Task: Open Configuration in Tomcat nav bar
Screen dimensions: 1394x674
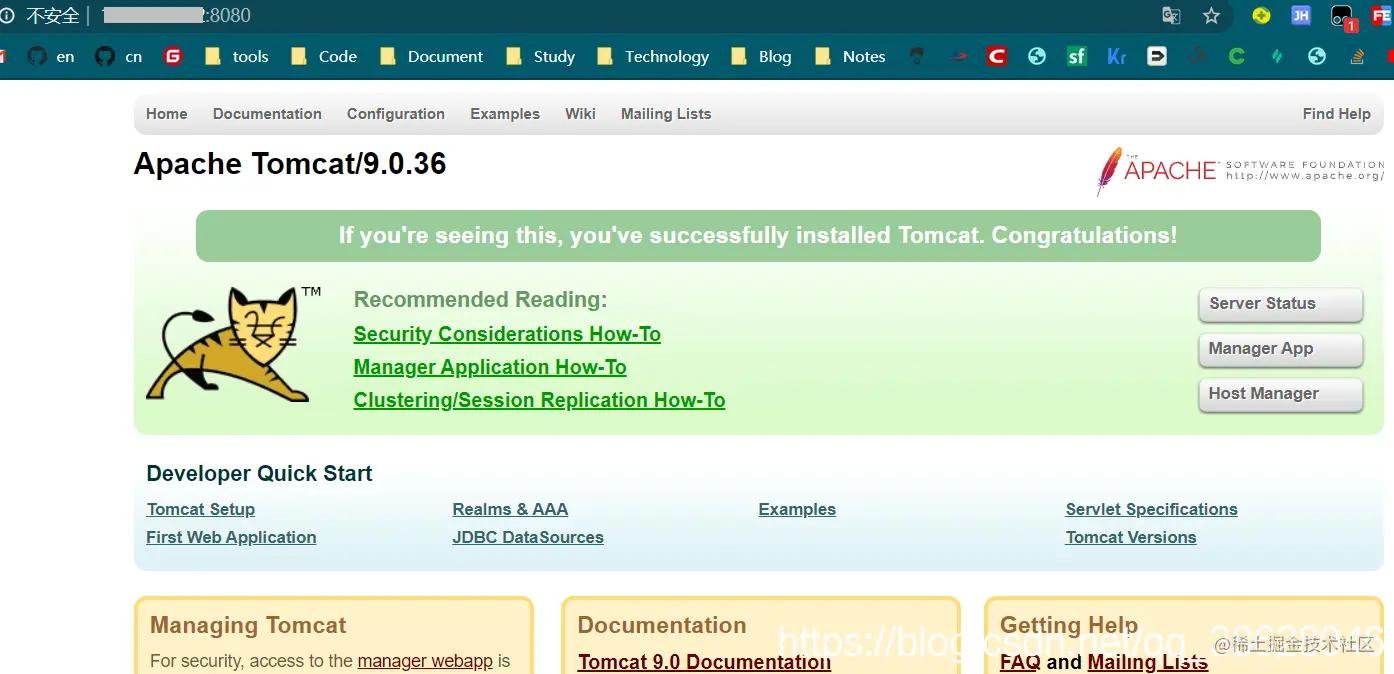Action: (396, 114)
